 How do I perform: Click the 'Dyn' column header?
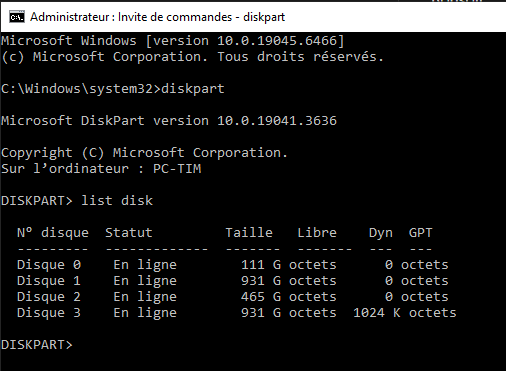coord(381,233)
